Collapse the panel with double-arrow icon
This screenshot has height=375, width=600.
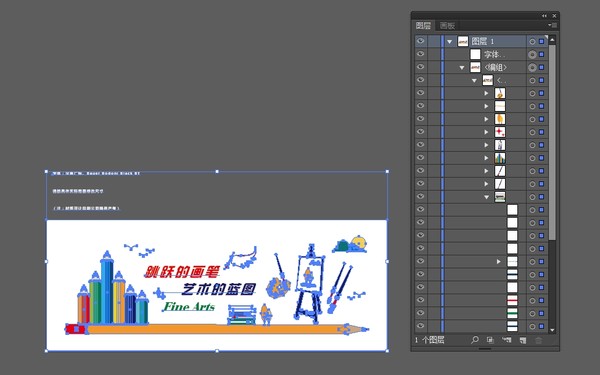pos(544,16)
